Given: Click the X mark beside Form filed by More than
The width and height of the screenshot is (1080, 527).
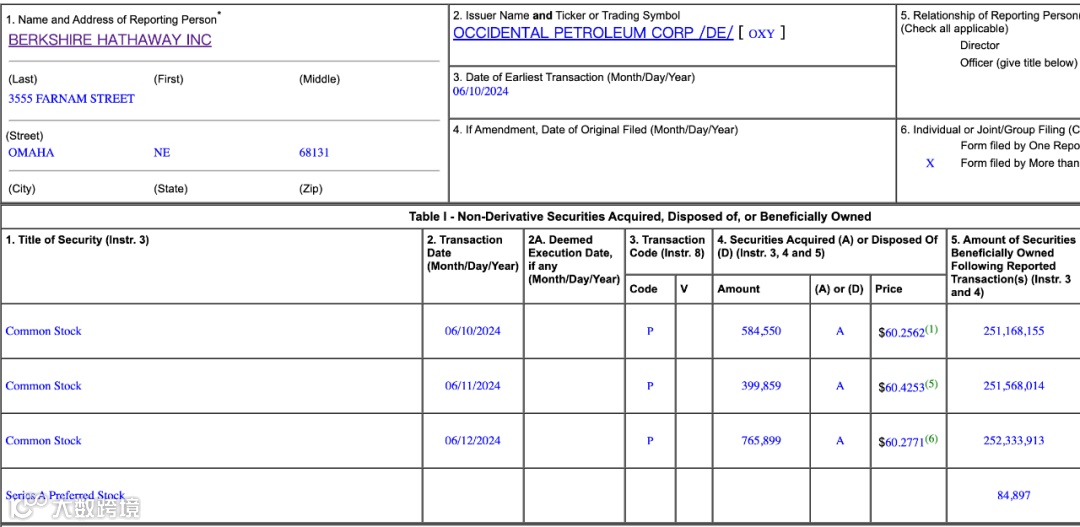Looking at the screenshot, I should [930, 163].
